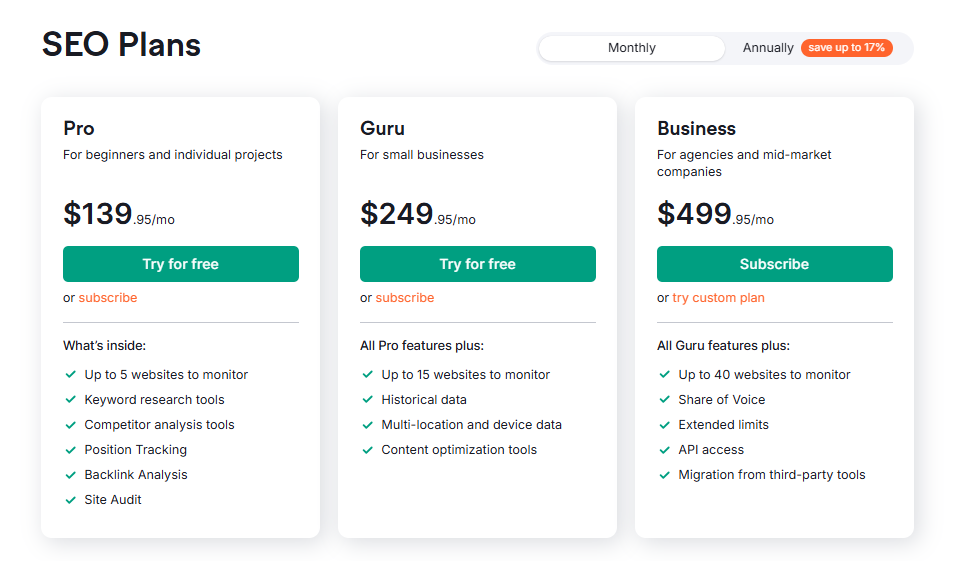Open the subscribe link under Pro

click(108, 298)
